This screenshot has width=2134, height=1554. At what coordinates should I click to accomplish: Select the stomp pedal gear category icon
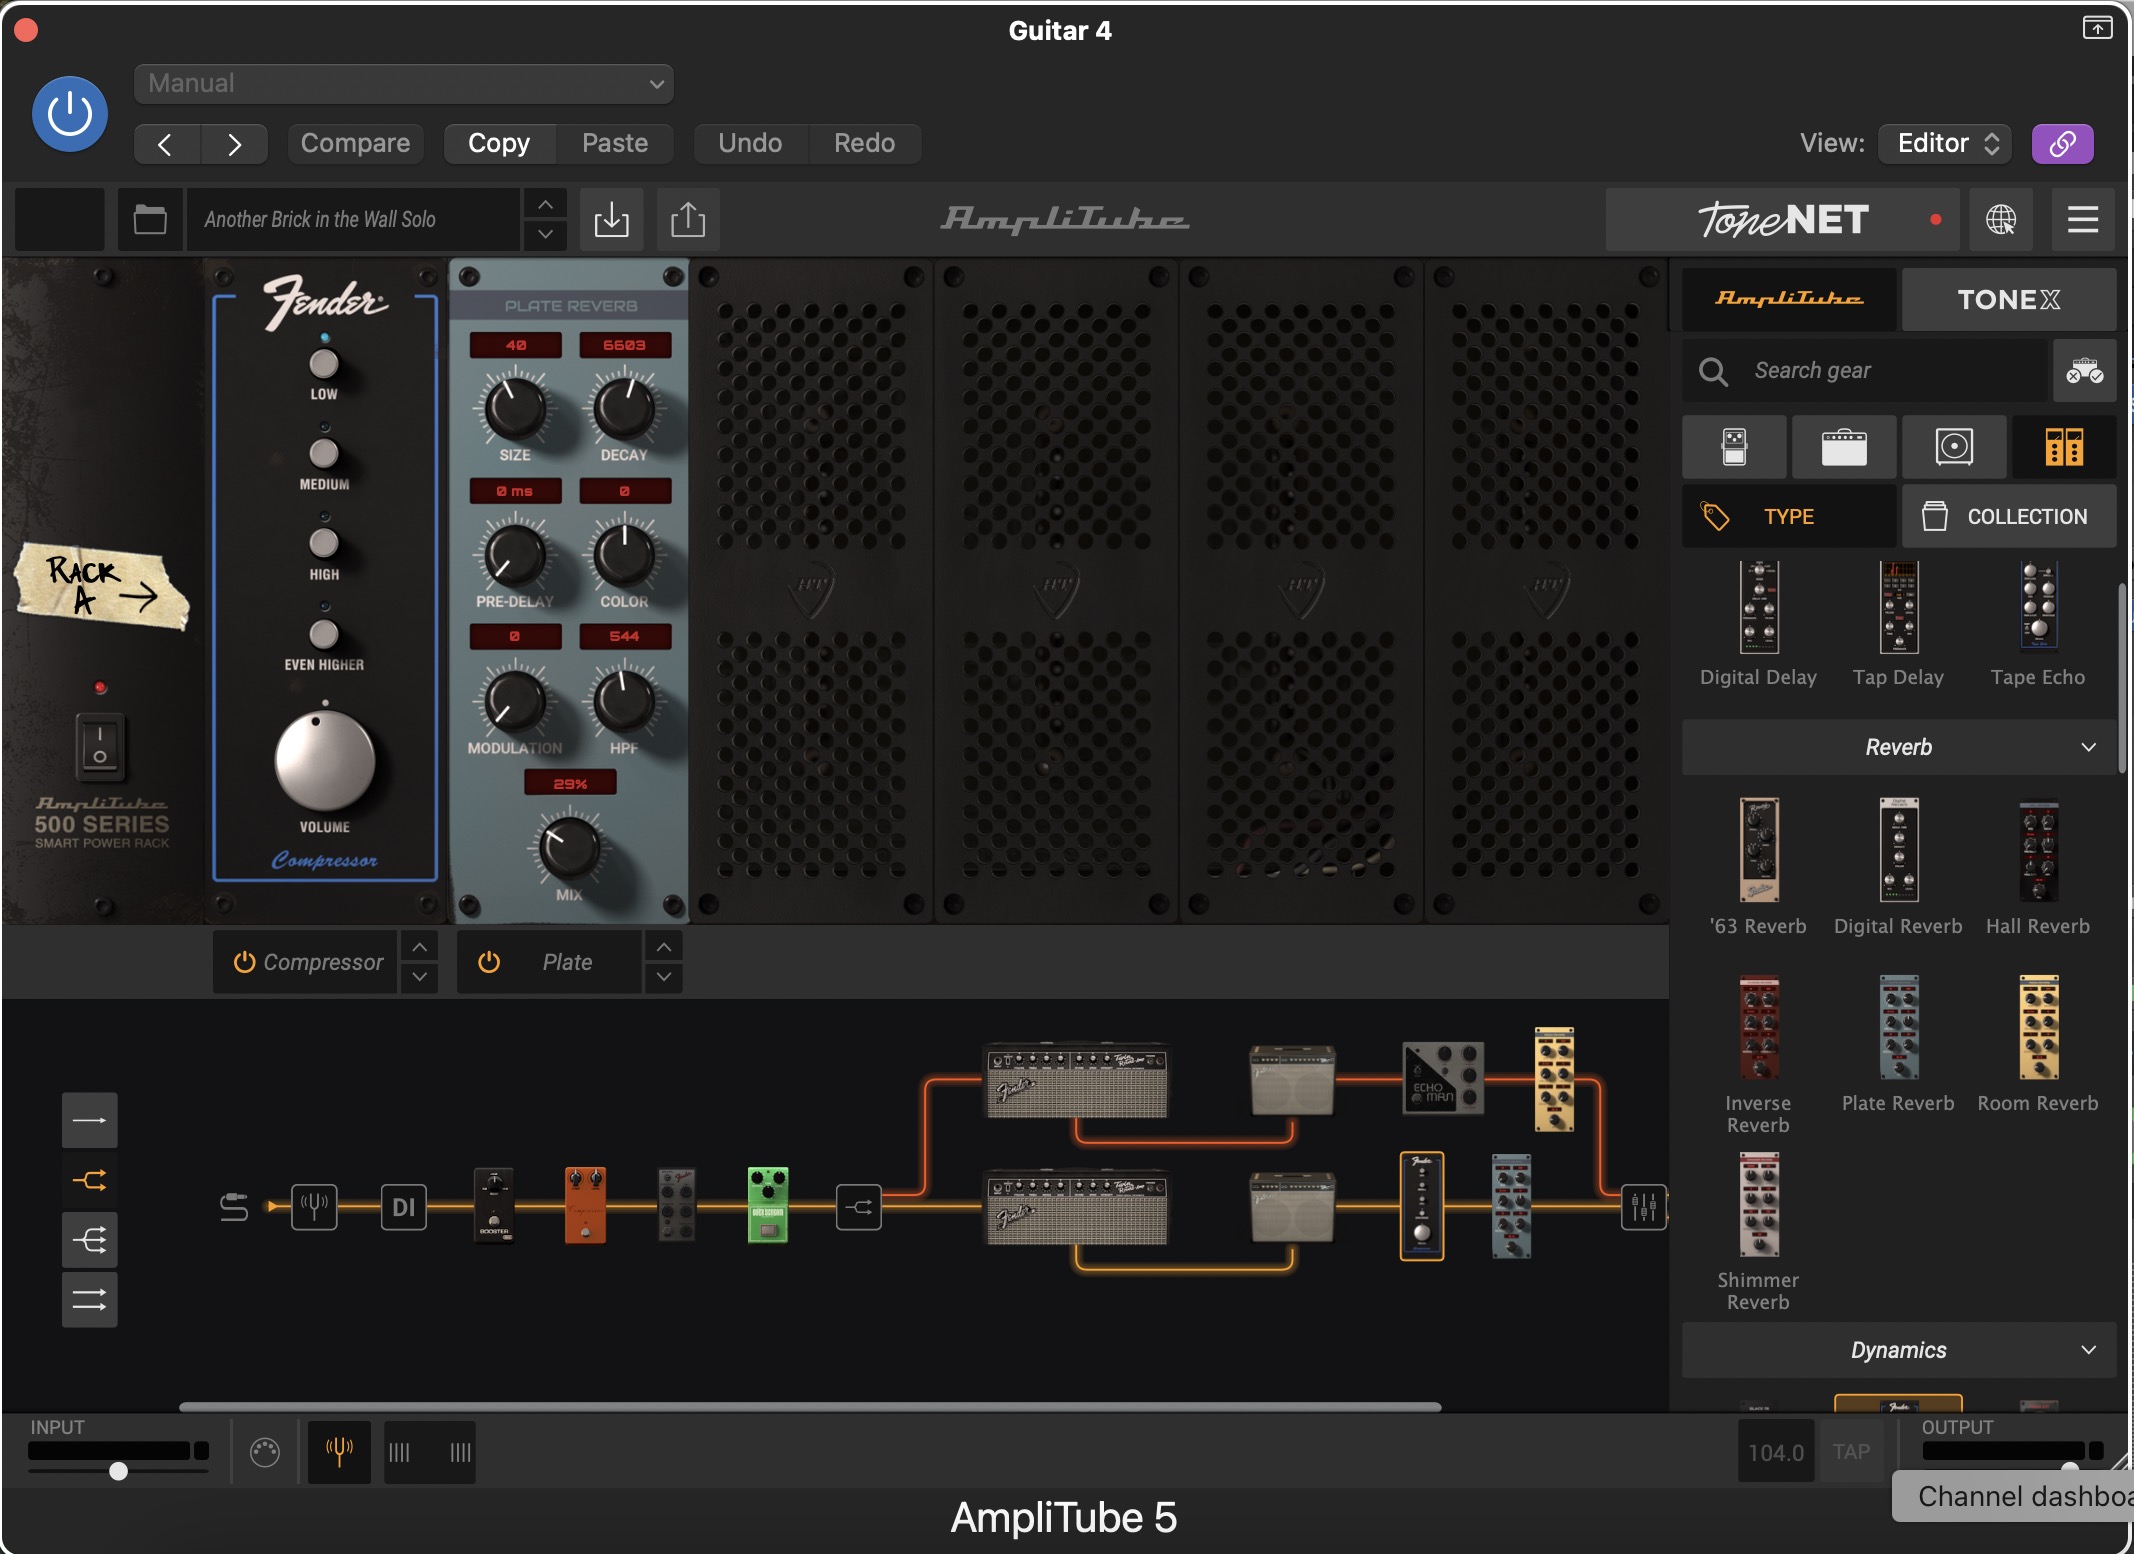[x=1734, y=446]
